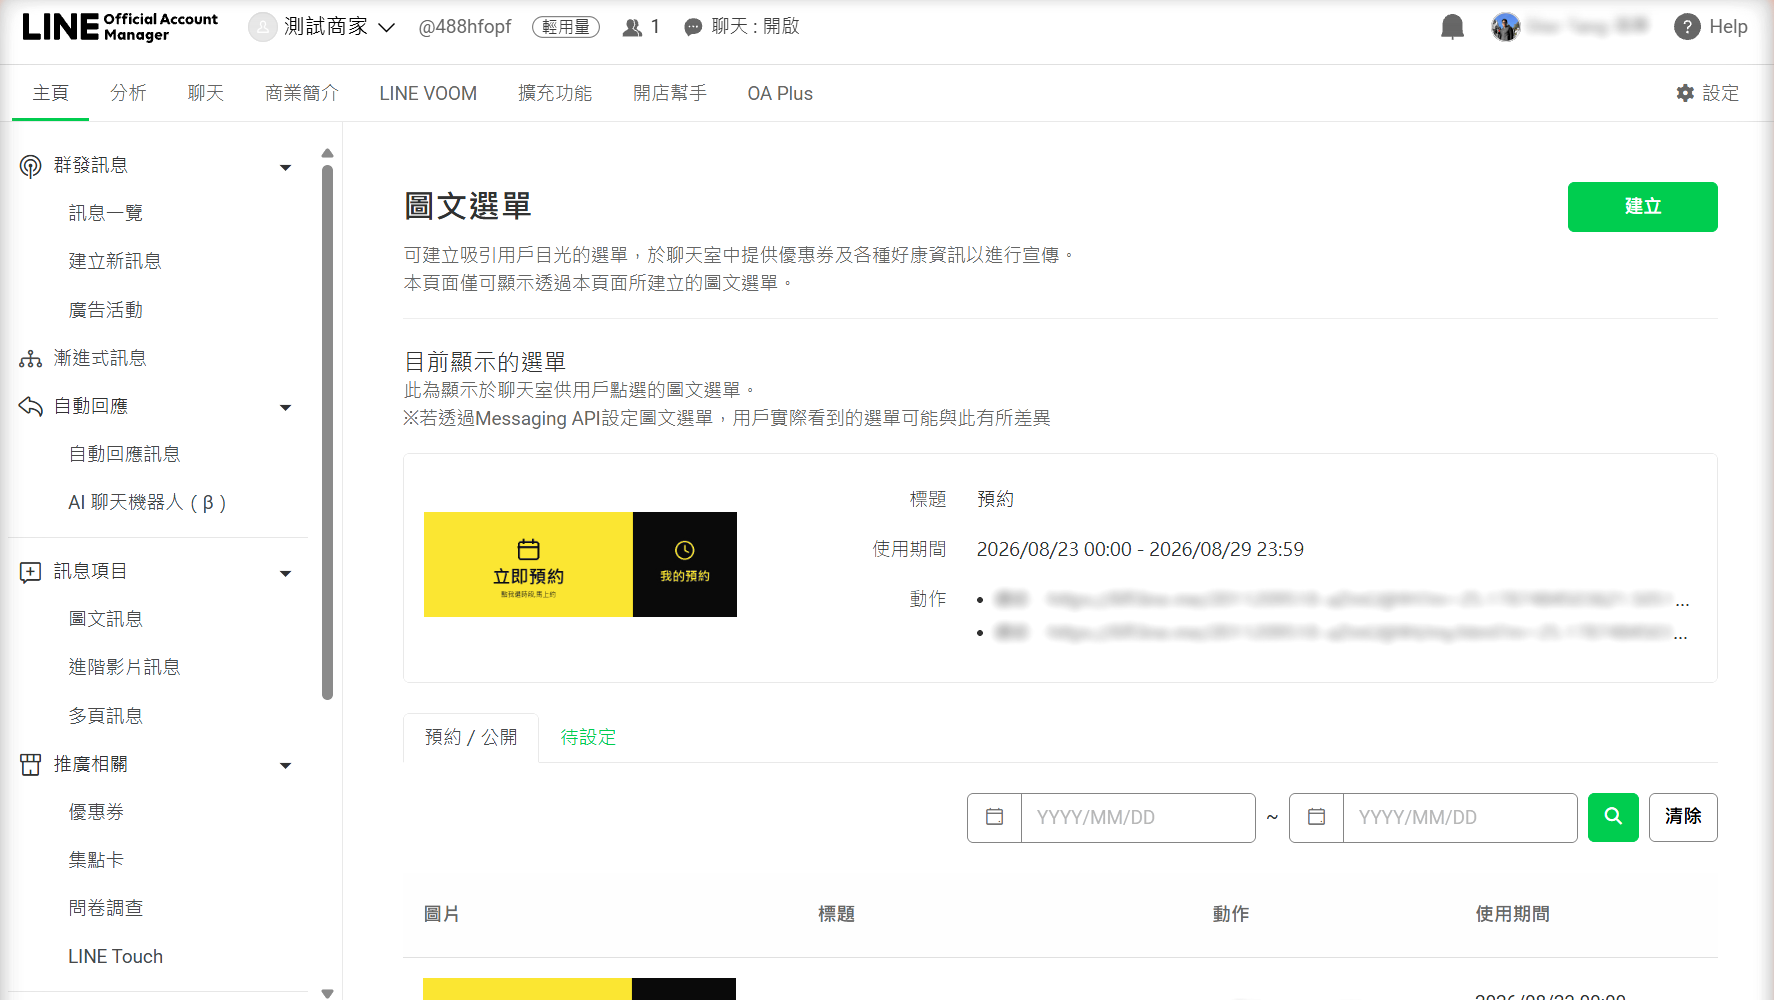Open the 擴充功能 tab
This screenshot has width=1774, height=1000.
(555, 93)
